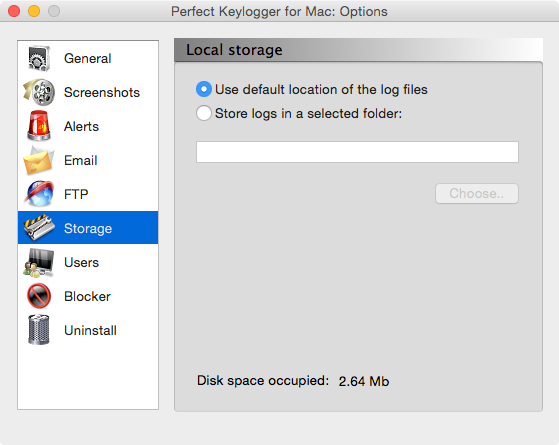Click the Choose.. folder button
The width and height of the screenshot is (559, 445).
(x=477, y=194)
